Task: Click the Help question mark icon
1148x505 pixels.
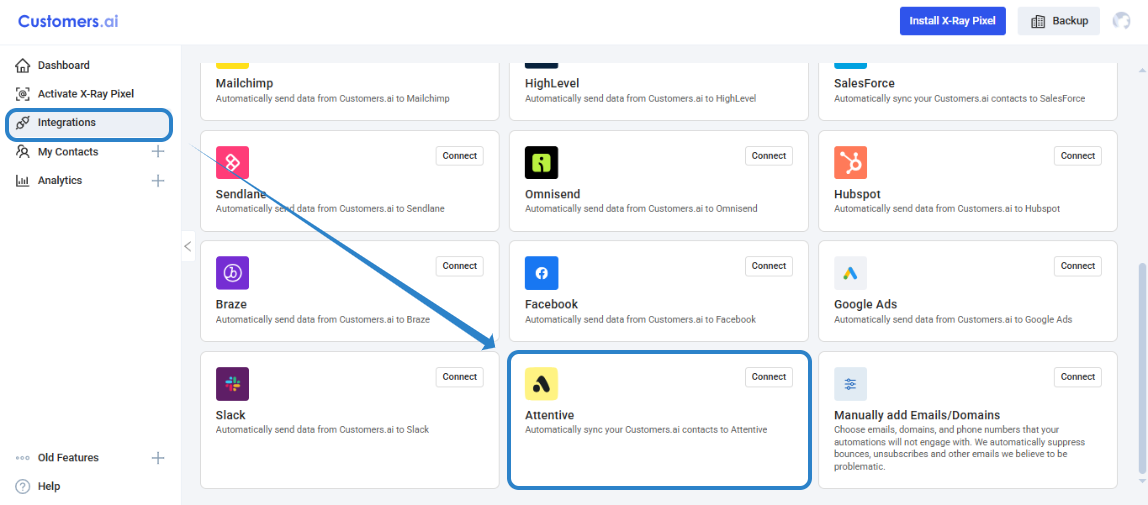Action: coord(23,487)
